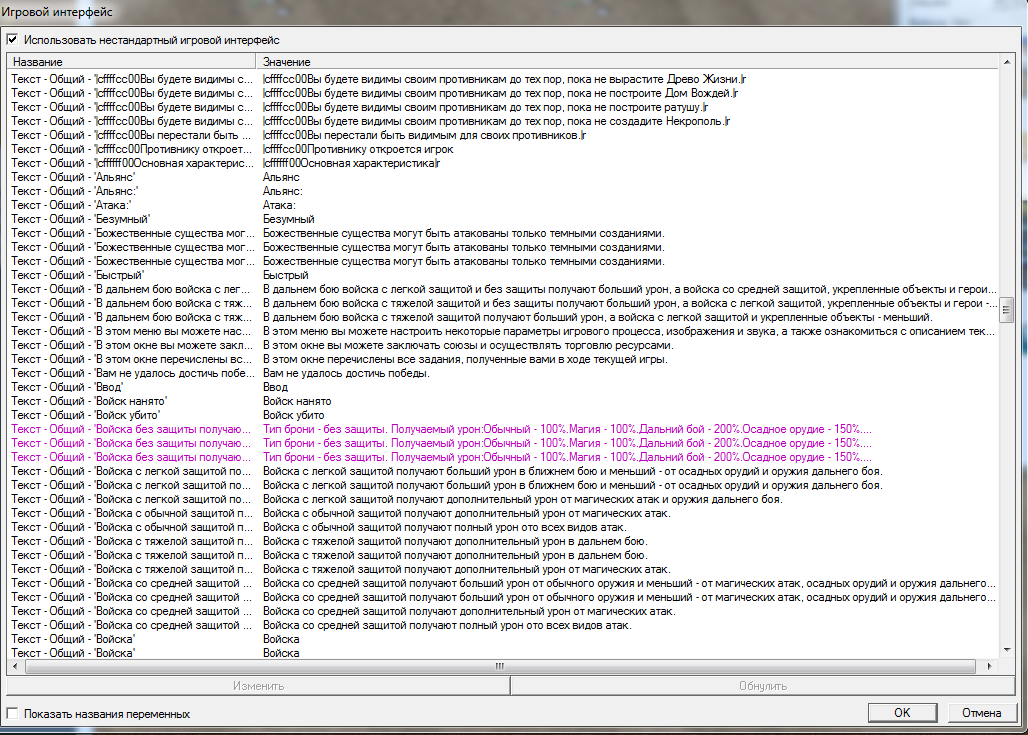The height and width of the screenshot is (735, 1028).
Task: Click the Обнулить button
Action: click(x=762, y=686)
